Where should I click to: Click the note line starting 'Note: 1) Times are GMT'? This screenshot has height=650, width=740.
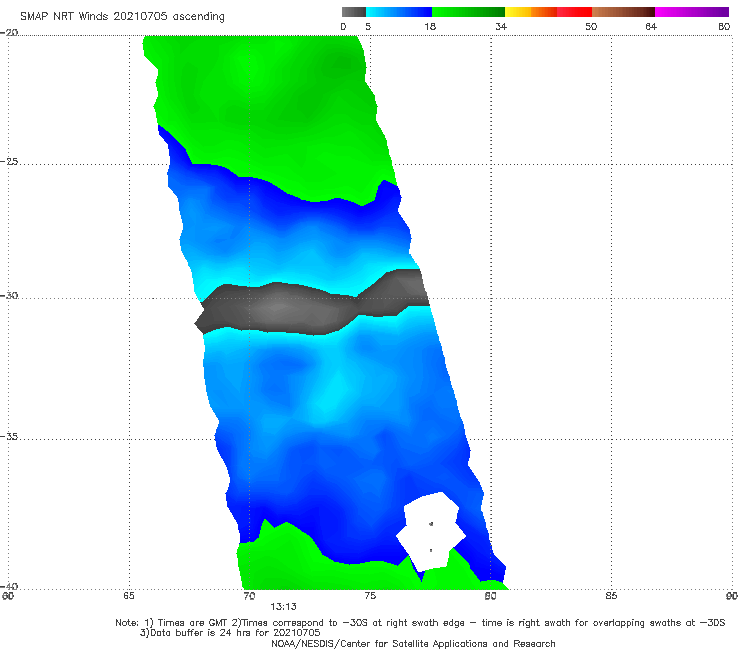(x=420, y=623)
